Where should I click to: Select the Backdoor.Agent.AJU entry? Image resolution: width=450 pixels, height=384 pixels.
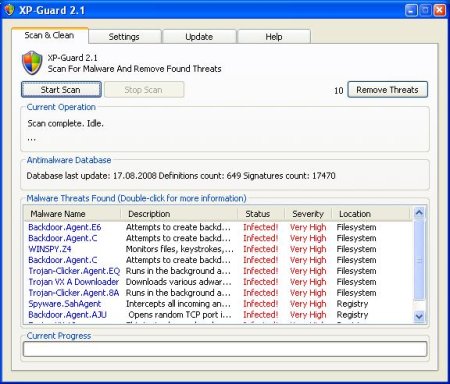point(67,315)
